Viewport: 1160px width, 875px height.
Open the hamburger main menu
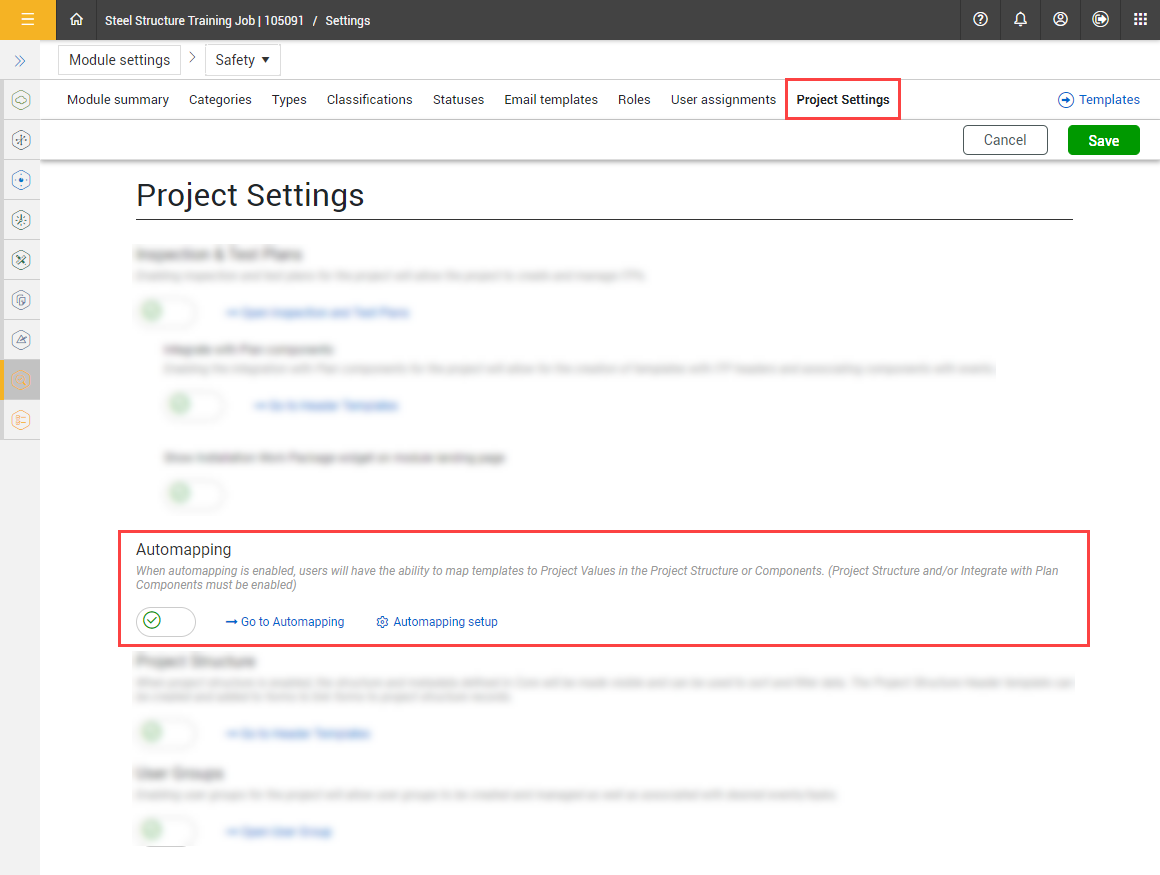[27, 20]
